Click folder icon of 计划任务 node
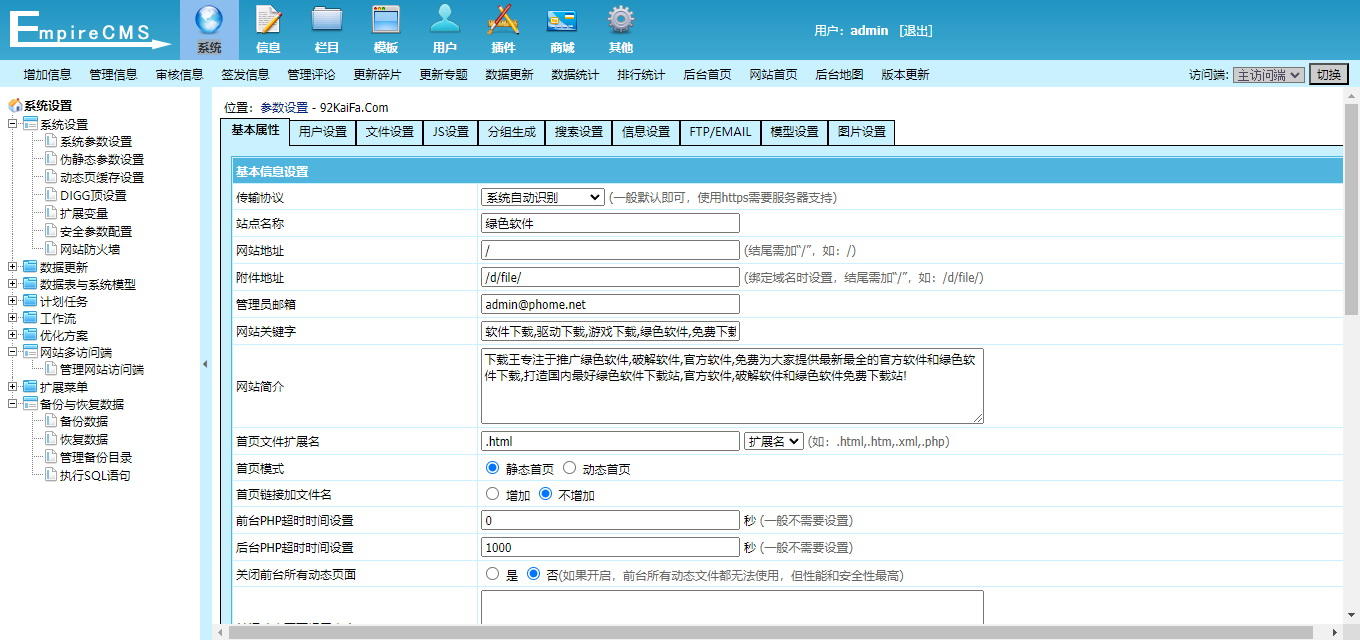Viewport: 1360px width, 640px height. (30, 301)
